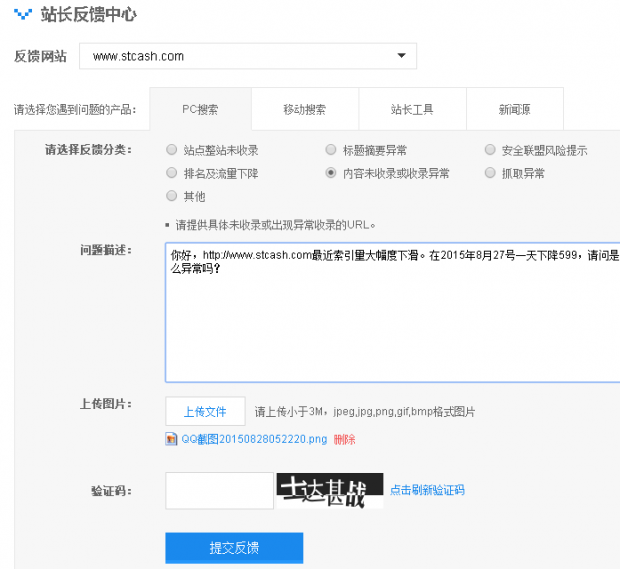Click the PNG file icon beside QQ截图 attachment
This screenshot has height=569, width=620.
click(171, 439)
